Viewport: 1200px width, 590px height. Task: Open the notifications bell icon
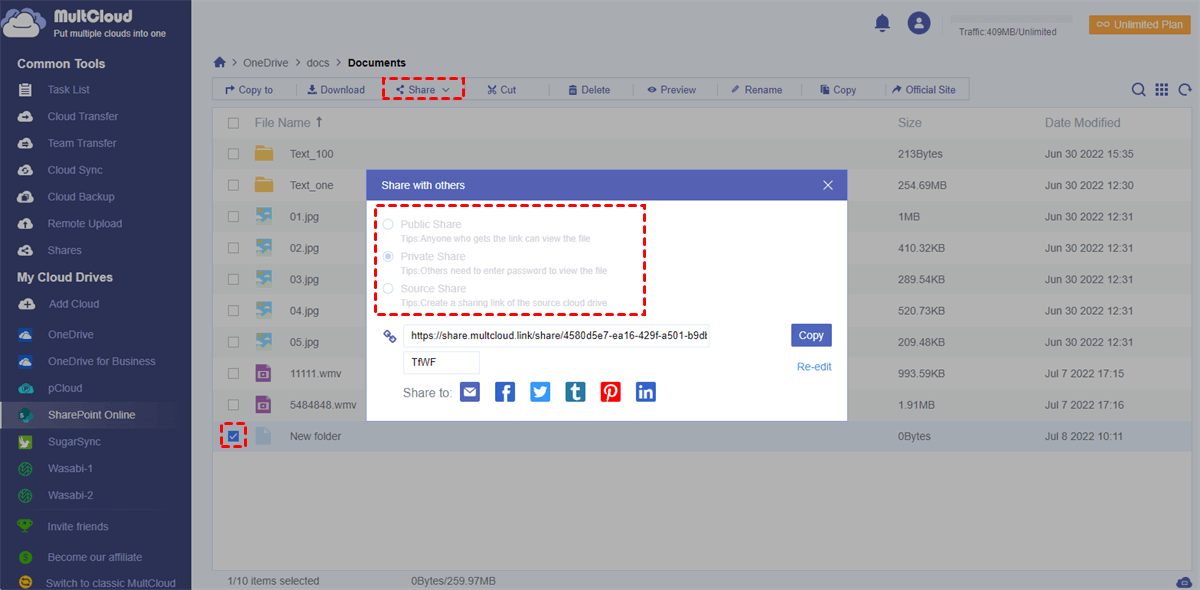[882, 23]
